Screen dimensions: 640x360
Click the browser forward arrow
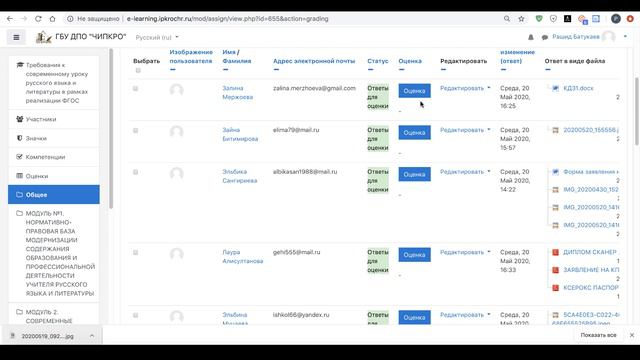click(24, 19)
